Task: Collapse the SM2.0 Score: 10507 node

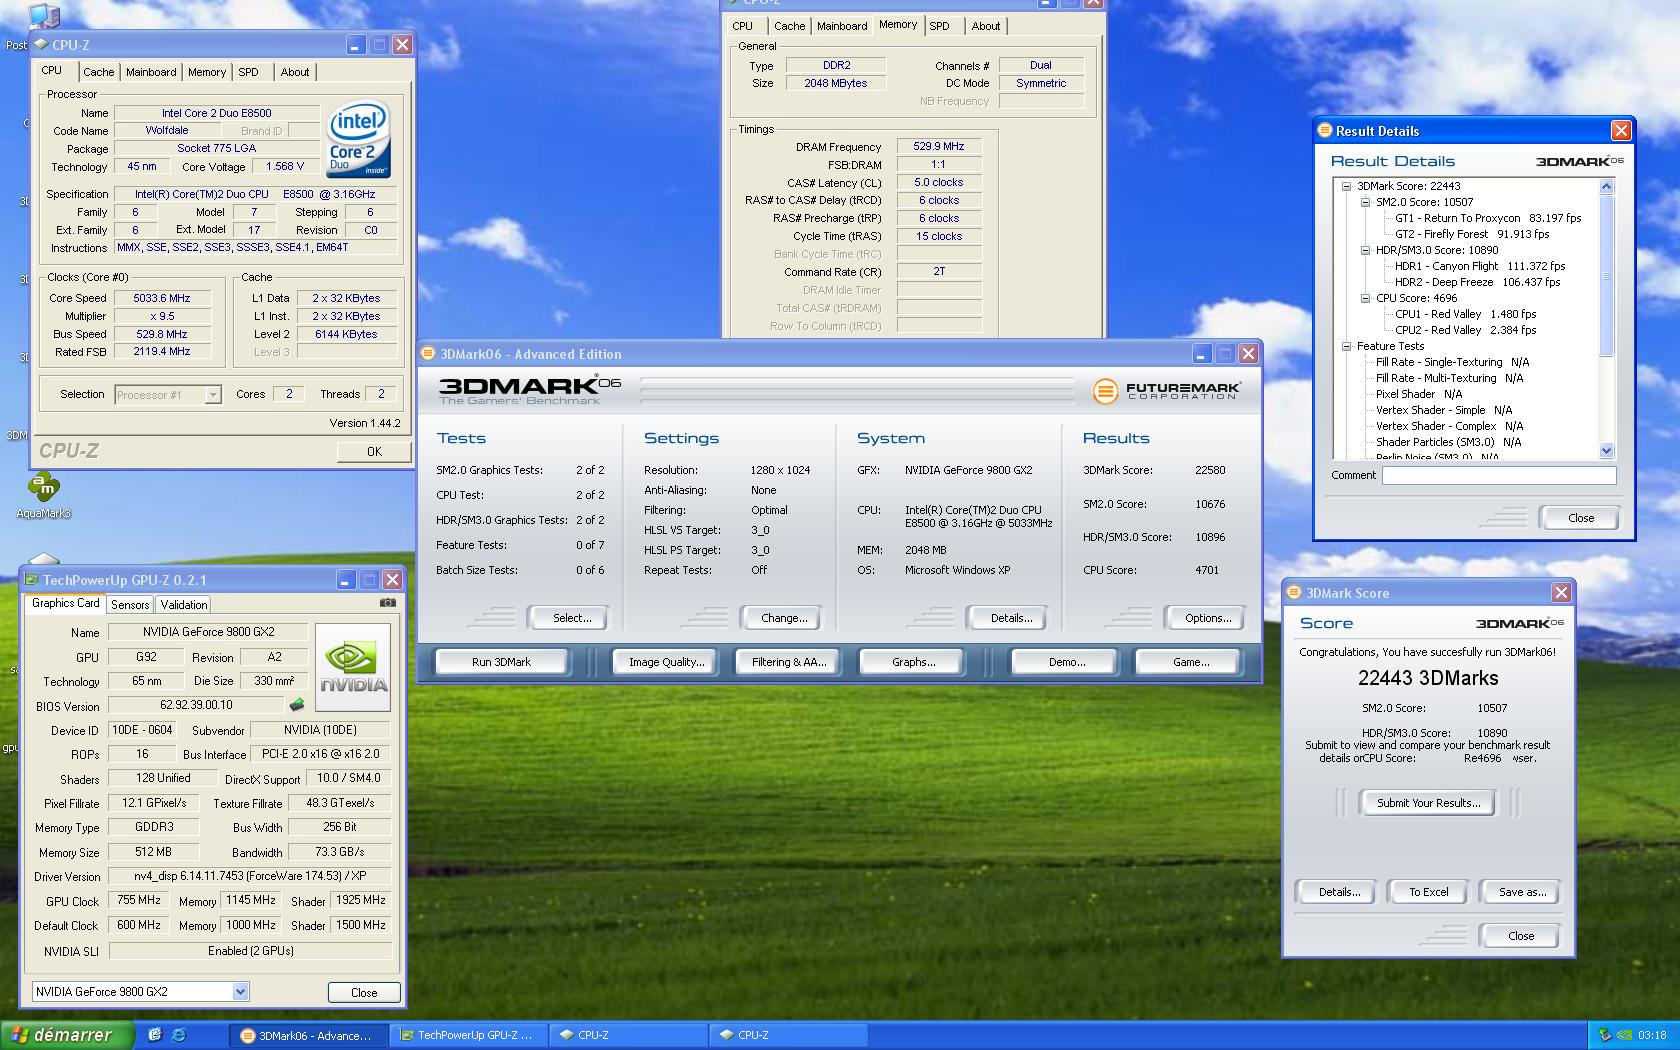Action: pos(1365,202)
